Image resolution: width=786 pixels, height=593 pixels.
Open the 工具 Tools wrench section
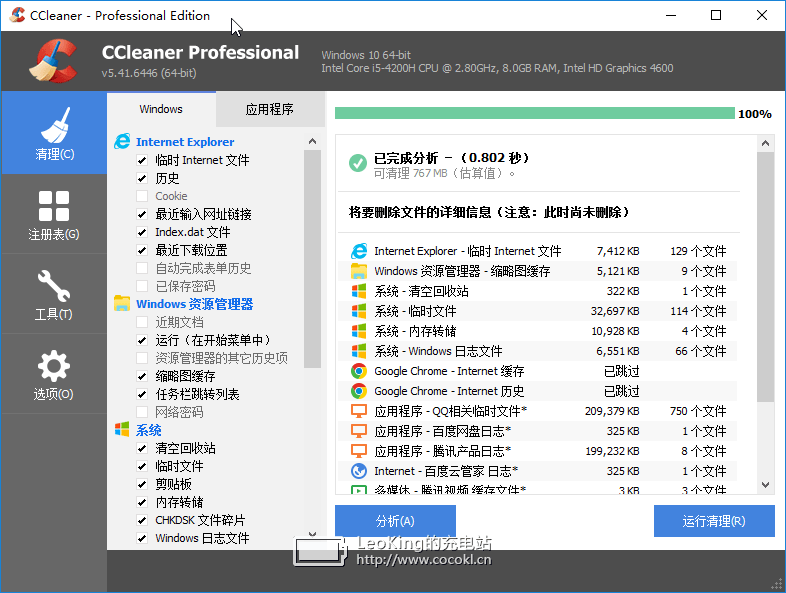pos(54,295)
